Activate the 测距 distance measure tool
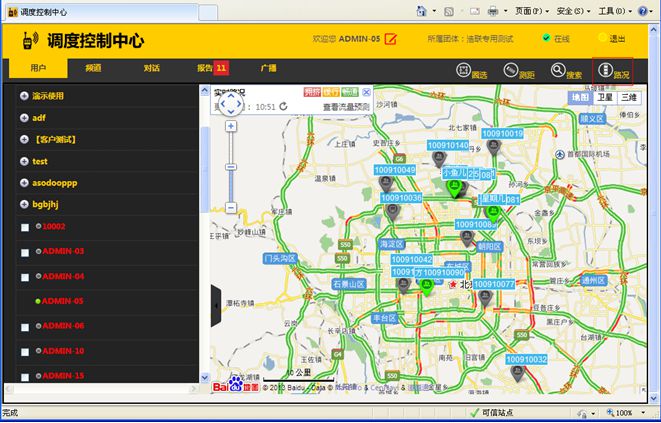 click(511, 70)
